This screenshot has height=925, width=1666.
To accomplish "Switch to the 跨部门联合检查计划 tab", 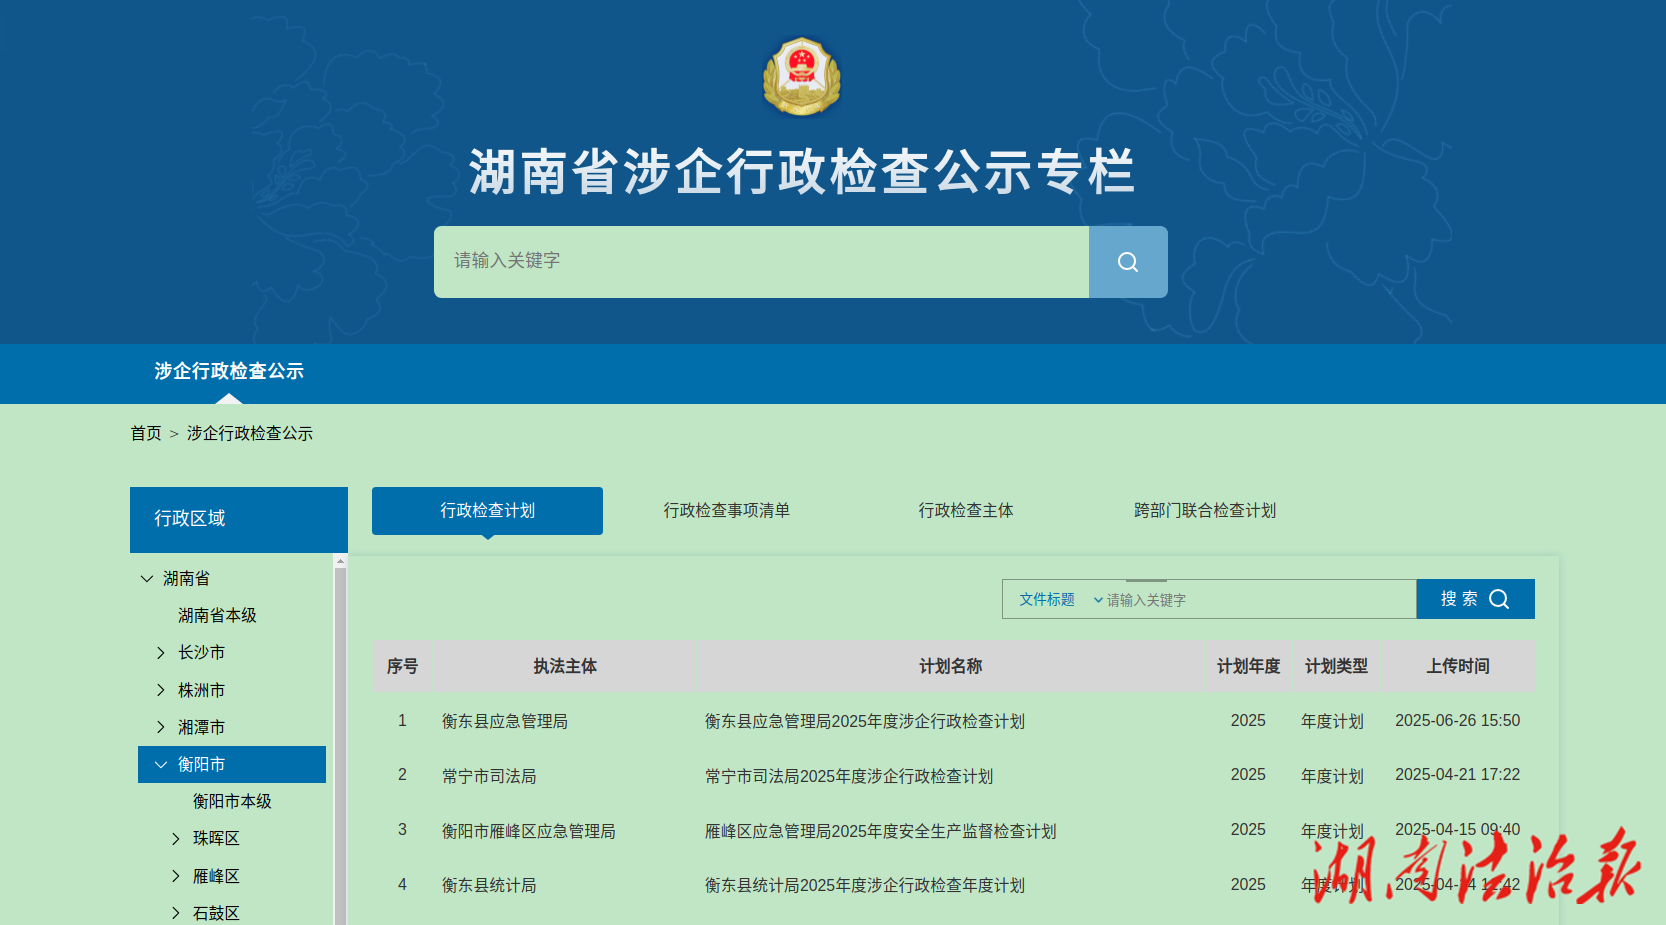I will point(1205,510).
